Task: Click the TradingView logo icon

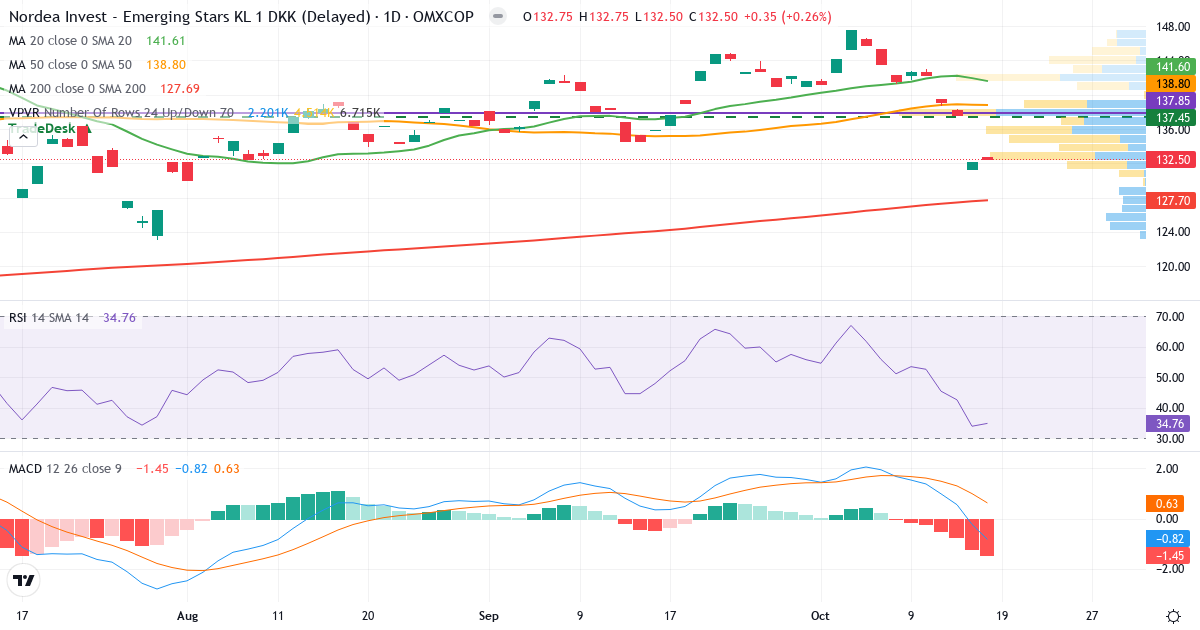Action: [24, 580]
